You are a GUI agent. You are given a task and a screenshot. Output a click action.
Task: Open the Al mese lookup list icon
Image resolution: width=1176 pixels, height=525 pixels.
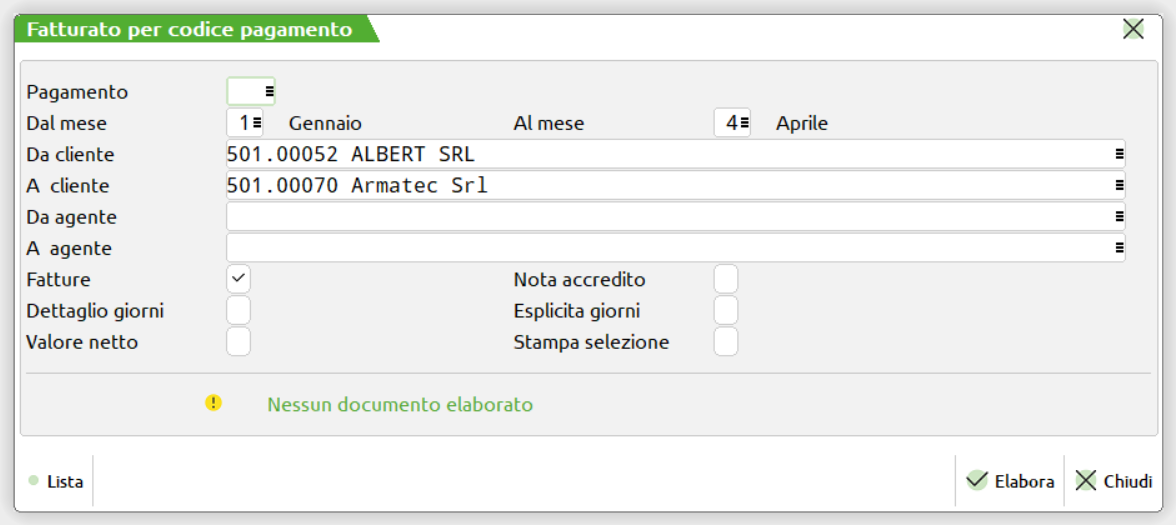tap(744, 123)
